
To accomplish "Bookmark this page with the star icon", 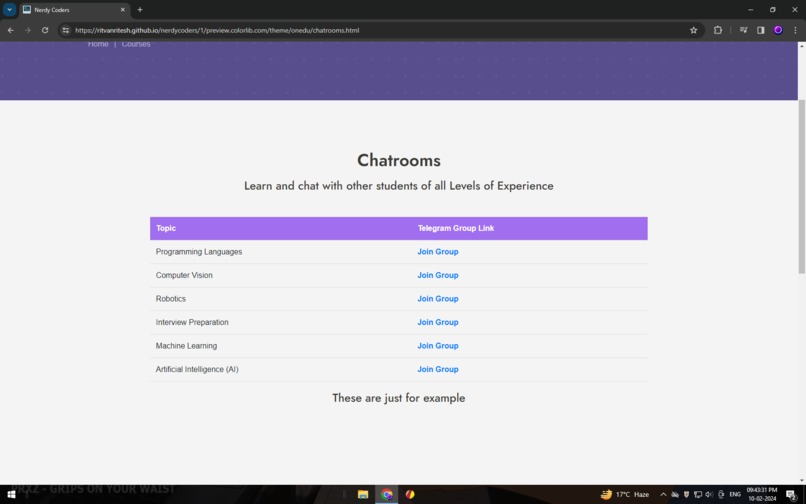I will click(x=693, y=30).
